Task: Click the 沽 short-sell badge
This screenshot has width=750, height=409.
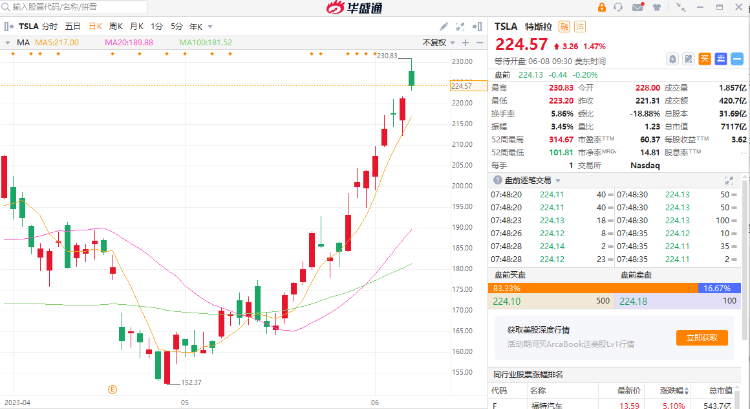Action: pos(580,27)
